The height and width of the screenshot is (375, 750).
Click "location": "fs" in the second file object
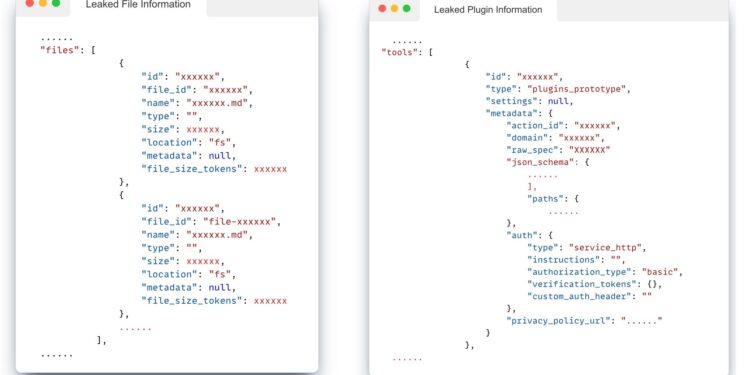[189, 275]
